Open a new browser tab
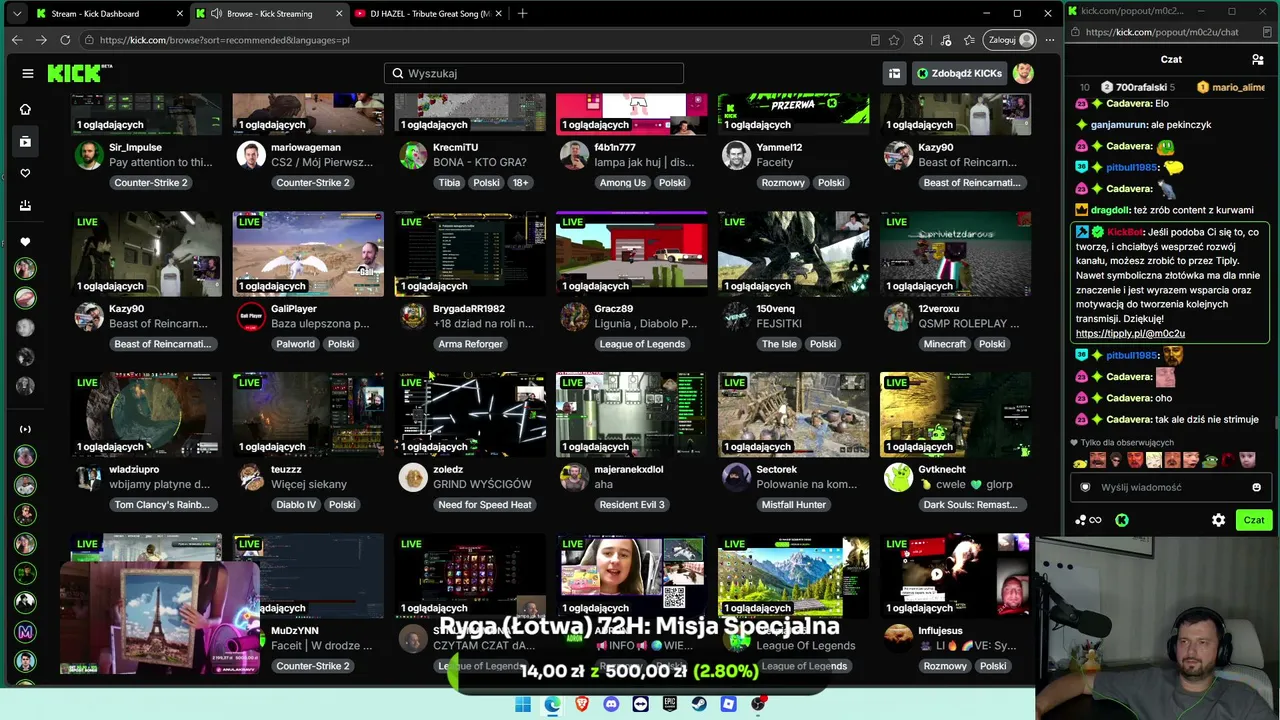1280x720 pixels. 522,13
